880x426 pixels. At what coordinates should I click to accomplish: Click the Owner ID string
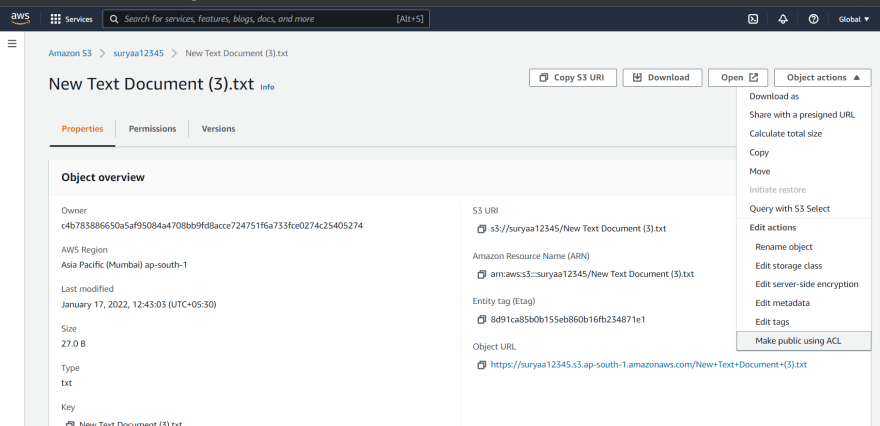212,226
